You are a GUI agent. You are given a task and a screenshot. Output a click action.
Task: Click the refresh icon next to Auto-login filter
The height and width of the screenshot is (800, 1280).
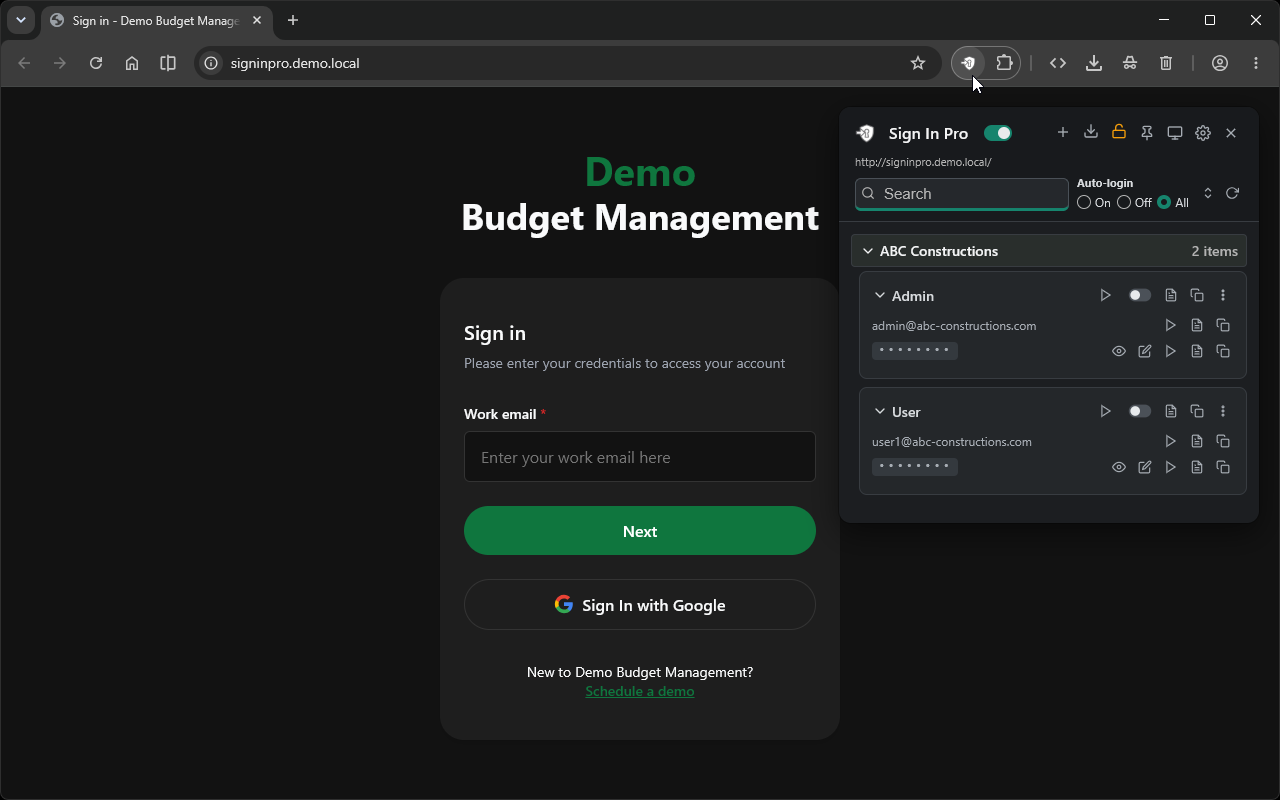coord(1232,193)
